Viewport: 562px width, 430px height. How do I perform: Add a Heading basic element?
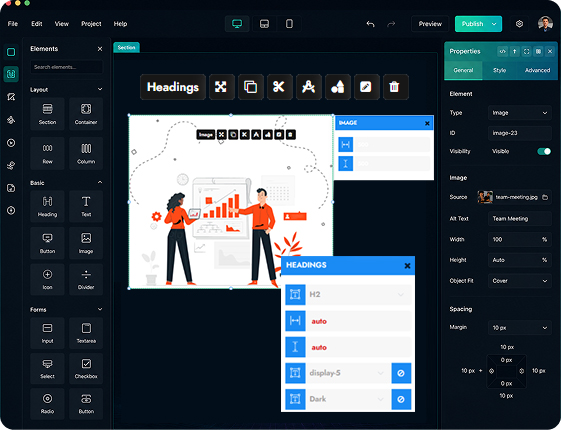point(47,206)
